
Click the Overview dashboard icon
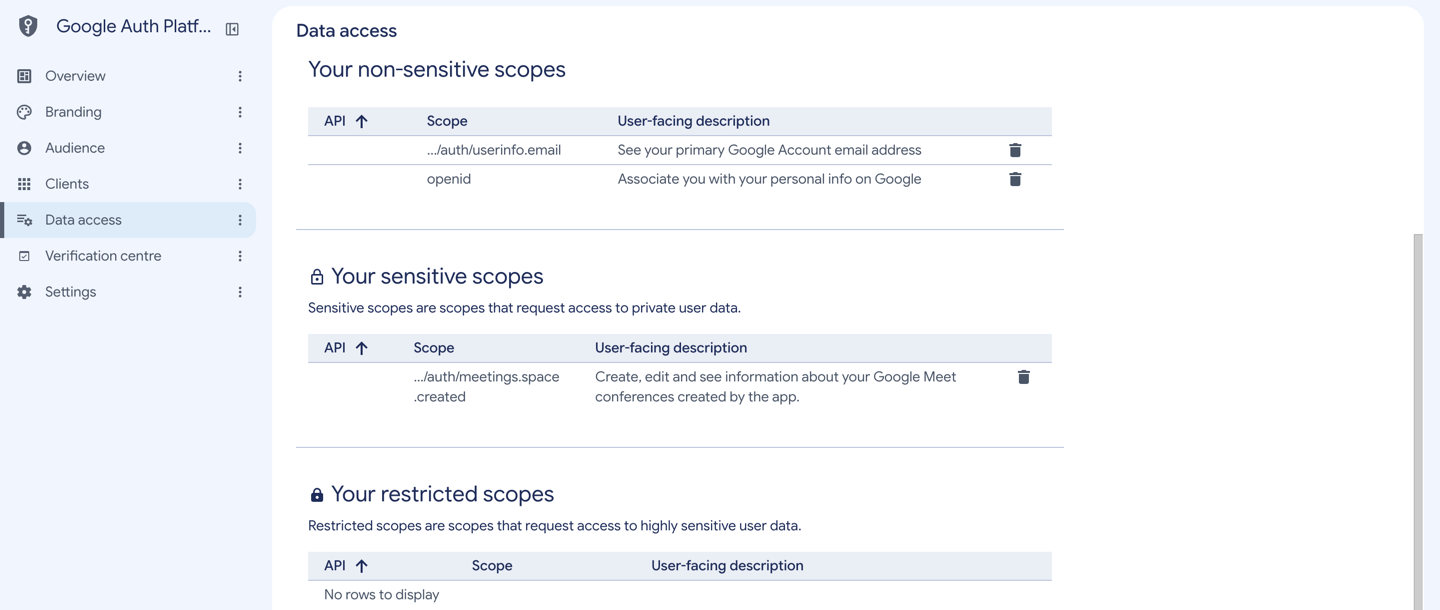[25, 76]
